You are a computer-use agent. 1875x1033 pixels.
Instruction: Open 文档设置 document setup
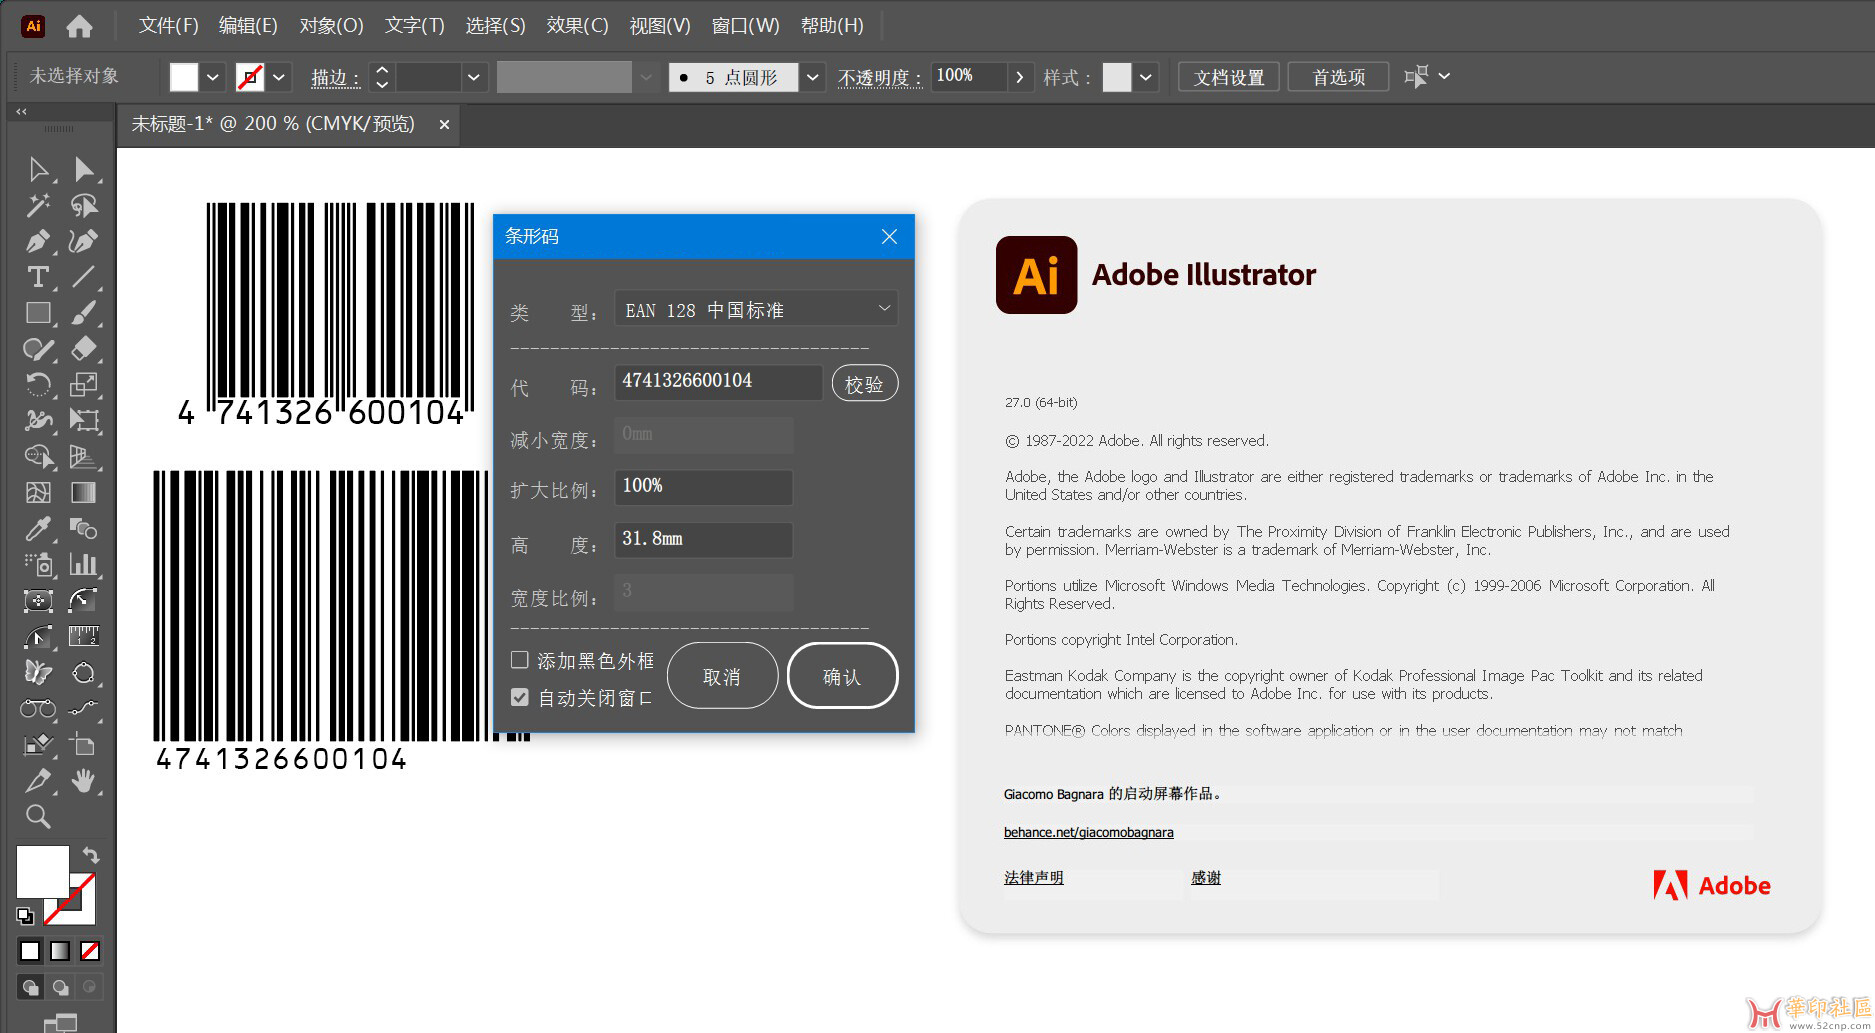[x=1229, y=77]
